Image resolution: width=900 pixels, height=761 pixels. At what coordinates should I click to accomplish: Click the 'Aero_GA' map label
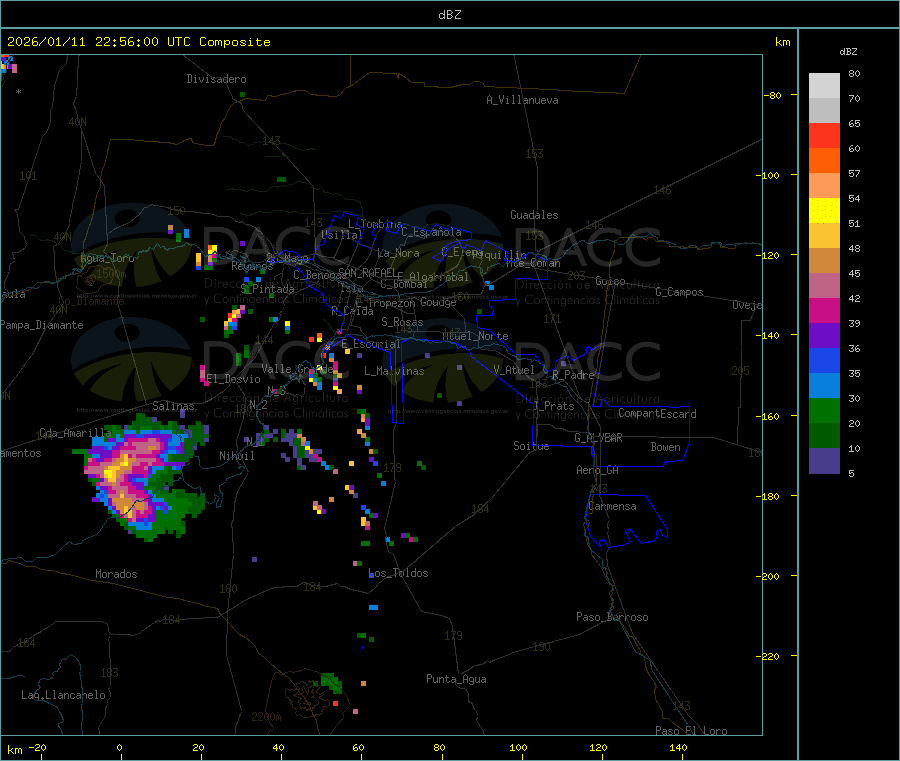pyautogui.click(x=598, y=470)
